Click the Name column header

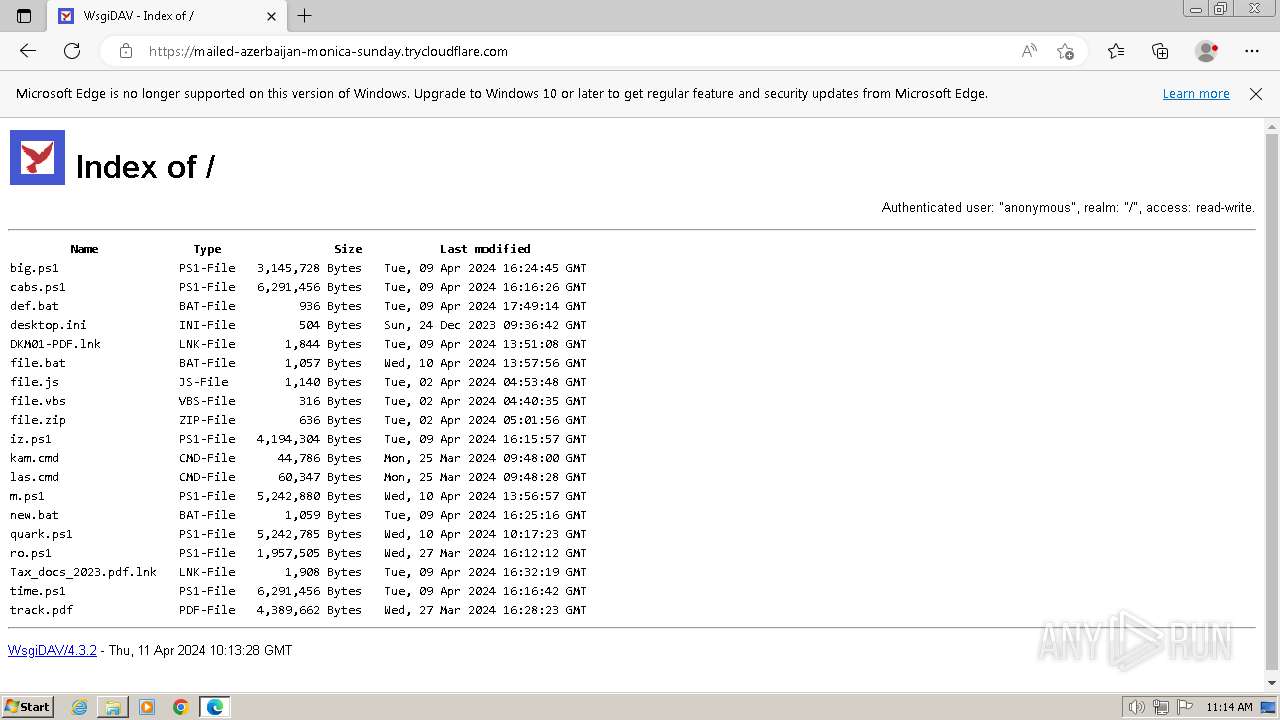[x=84, y=249]
